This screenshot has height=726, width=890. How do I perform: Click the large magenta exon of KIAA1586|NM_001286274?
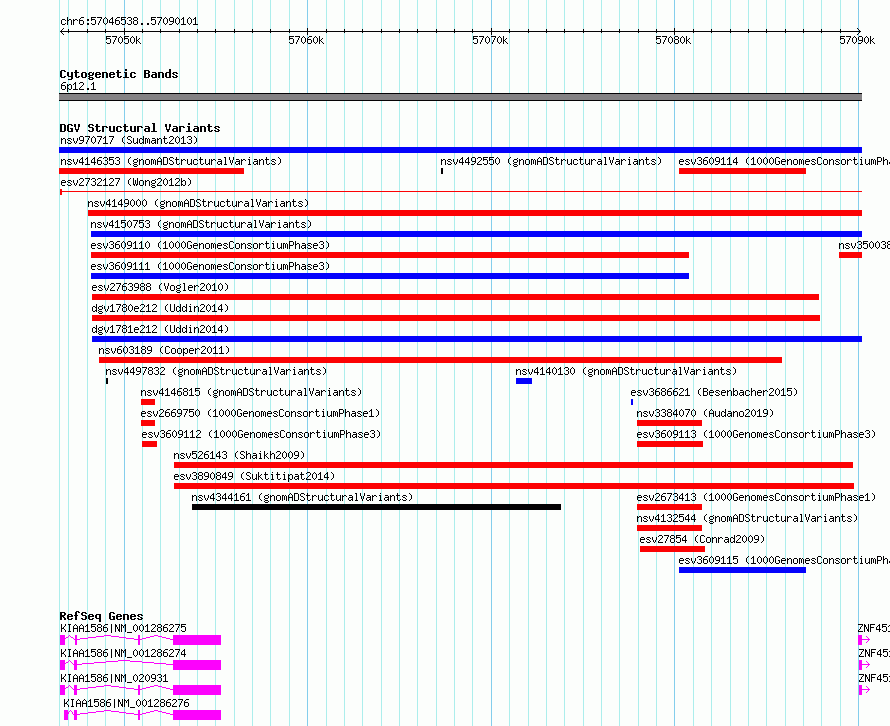point(197,665)
